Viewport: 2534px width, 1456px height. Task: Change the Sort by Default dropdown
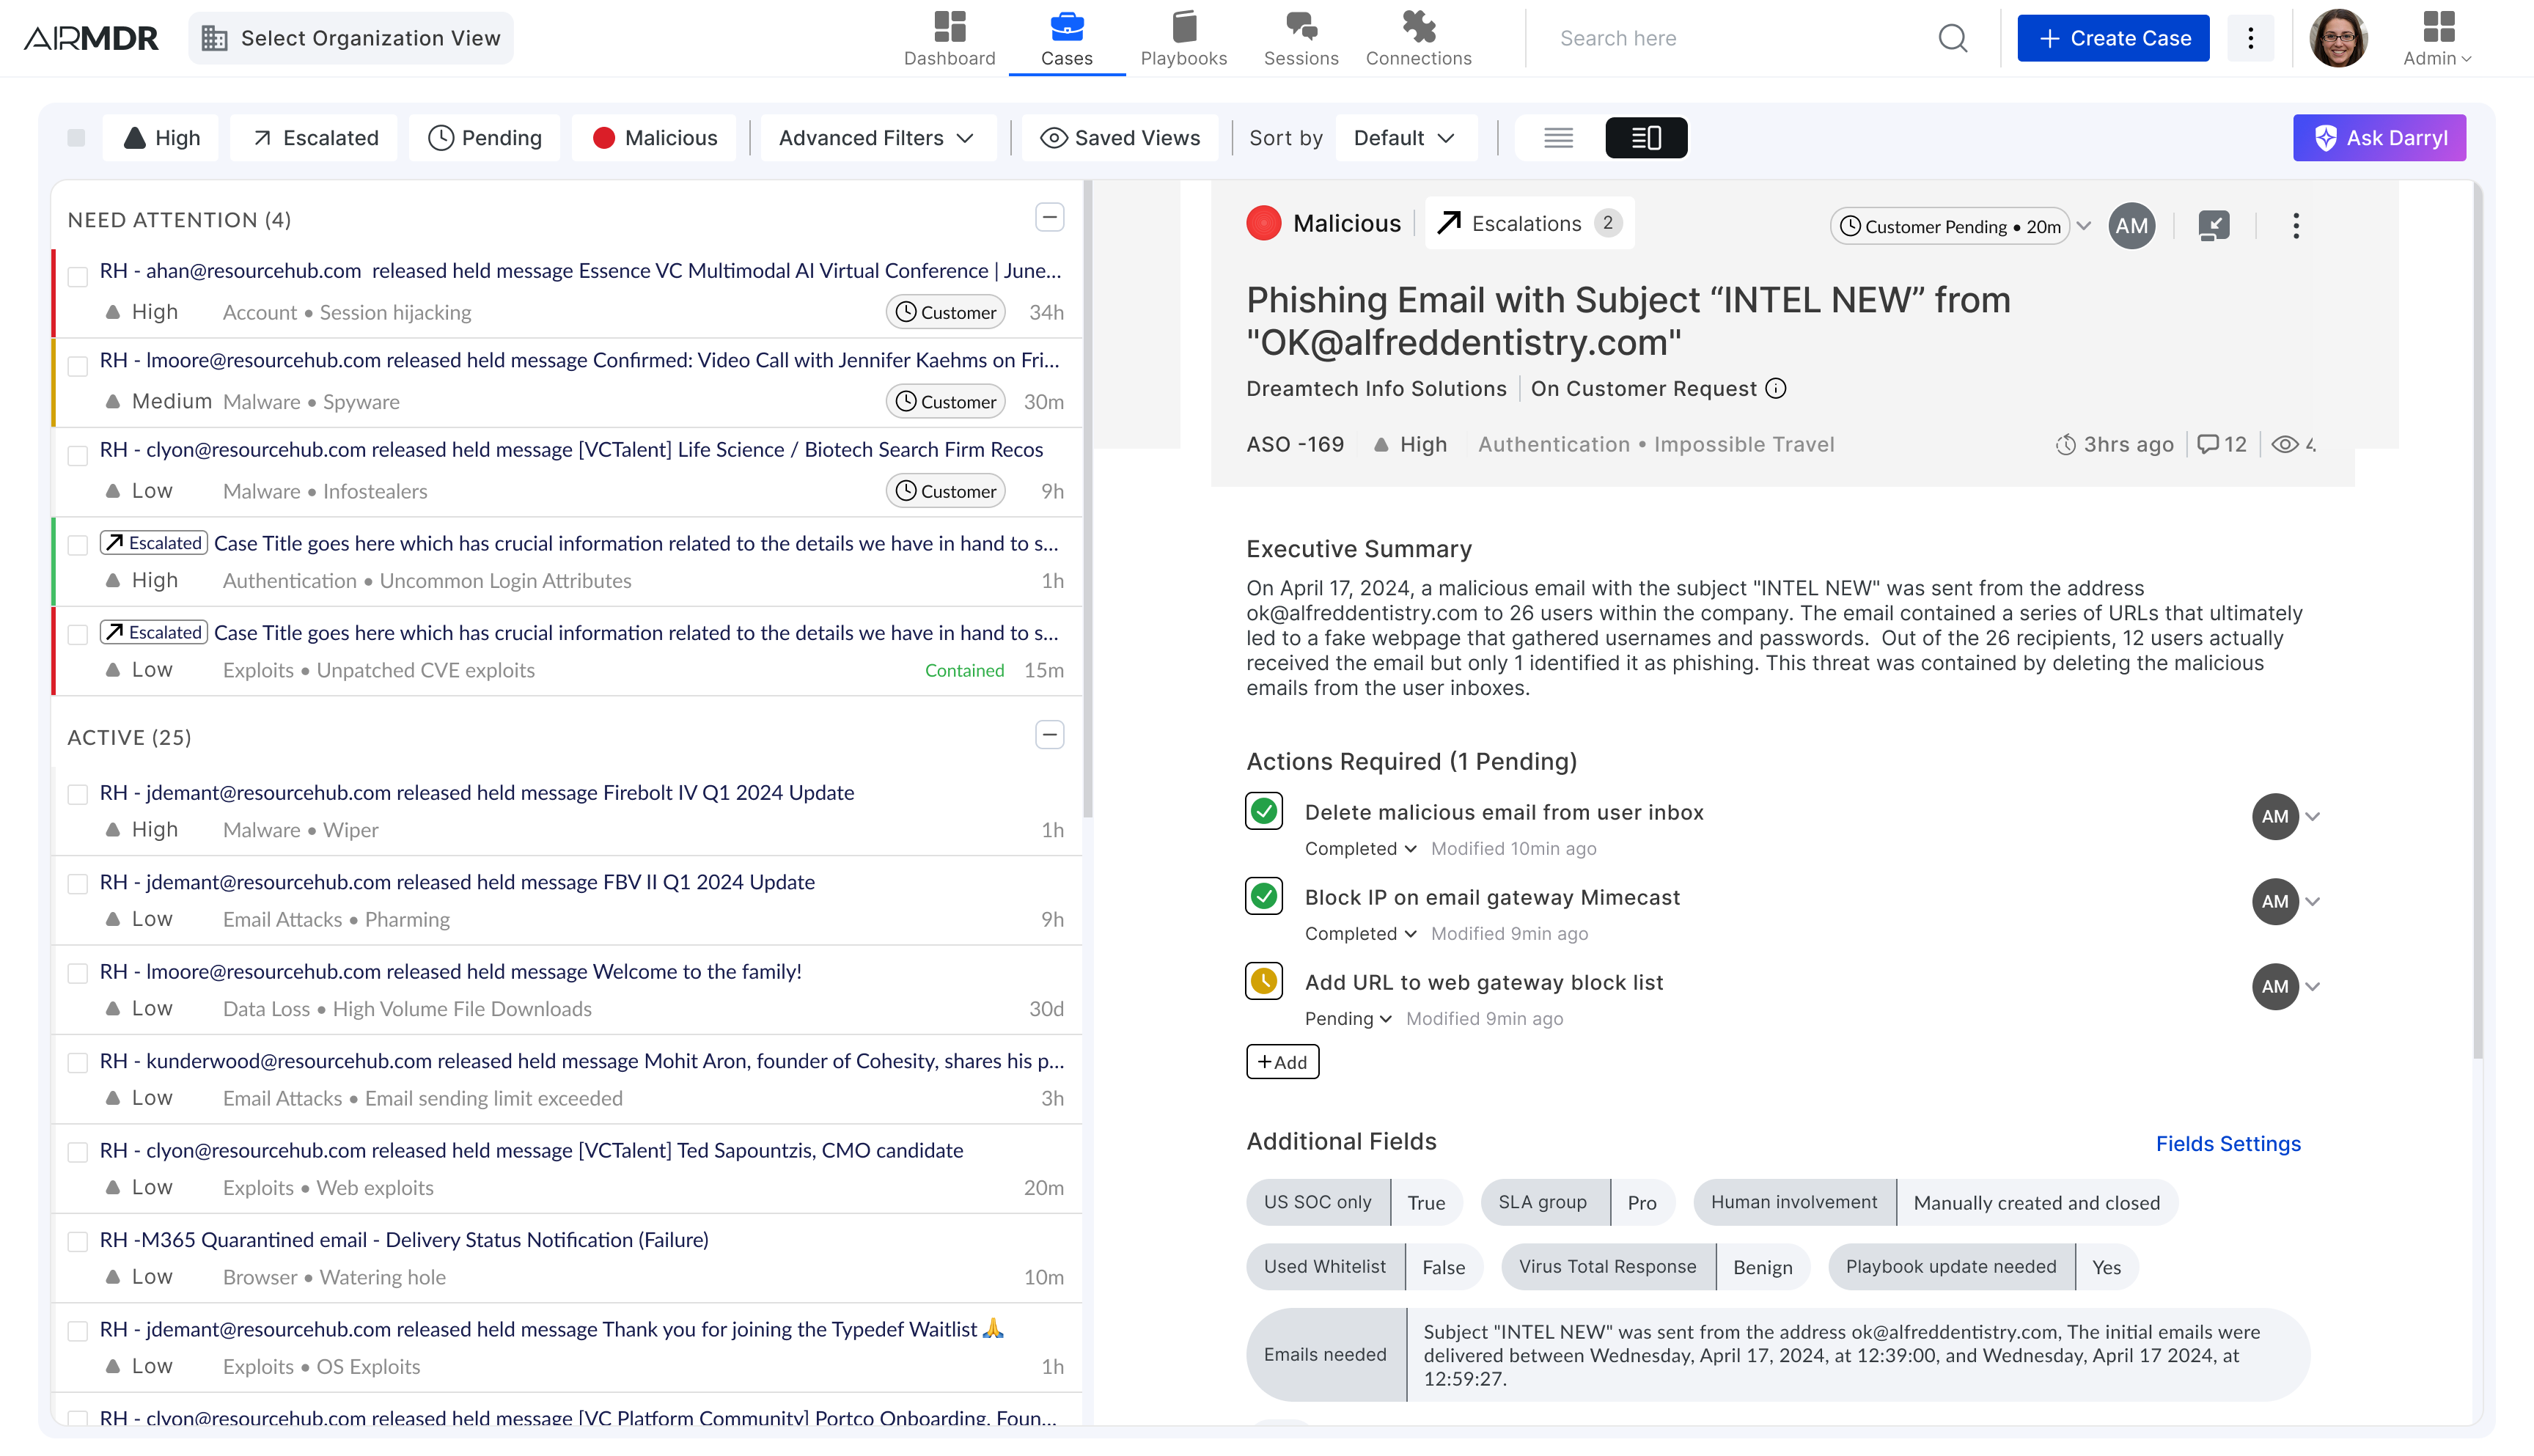(x=1406, y=137)
